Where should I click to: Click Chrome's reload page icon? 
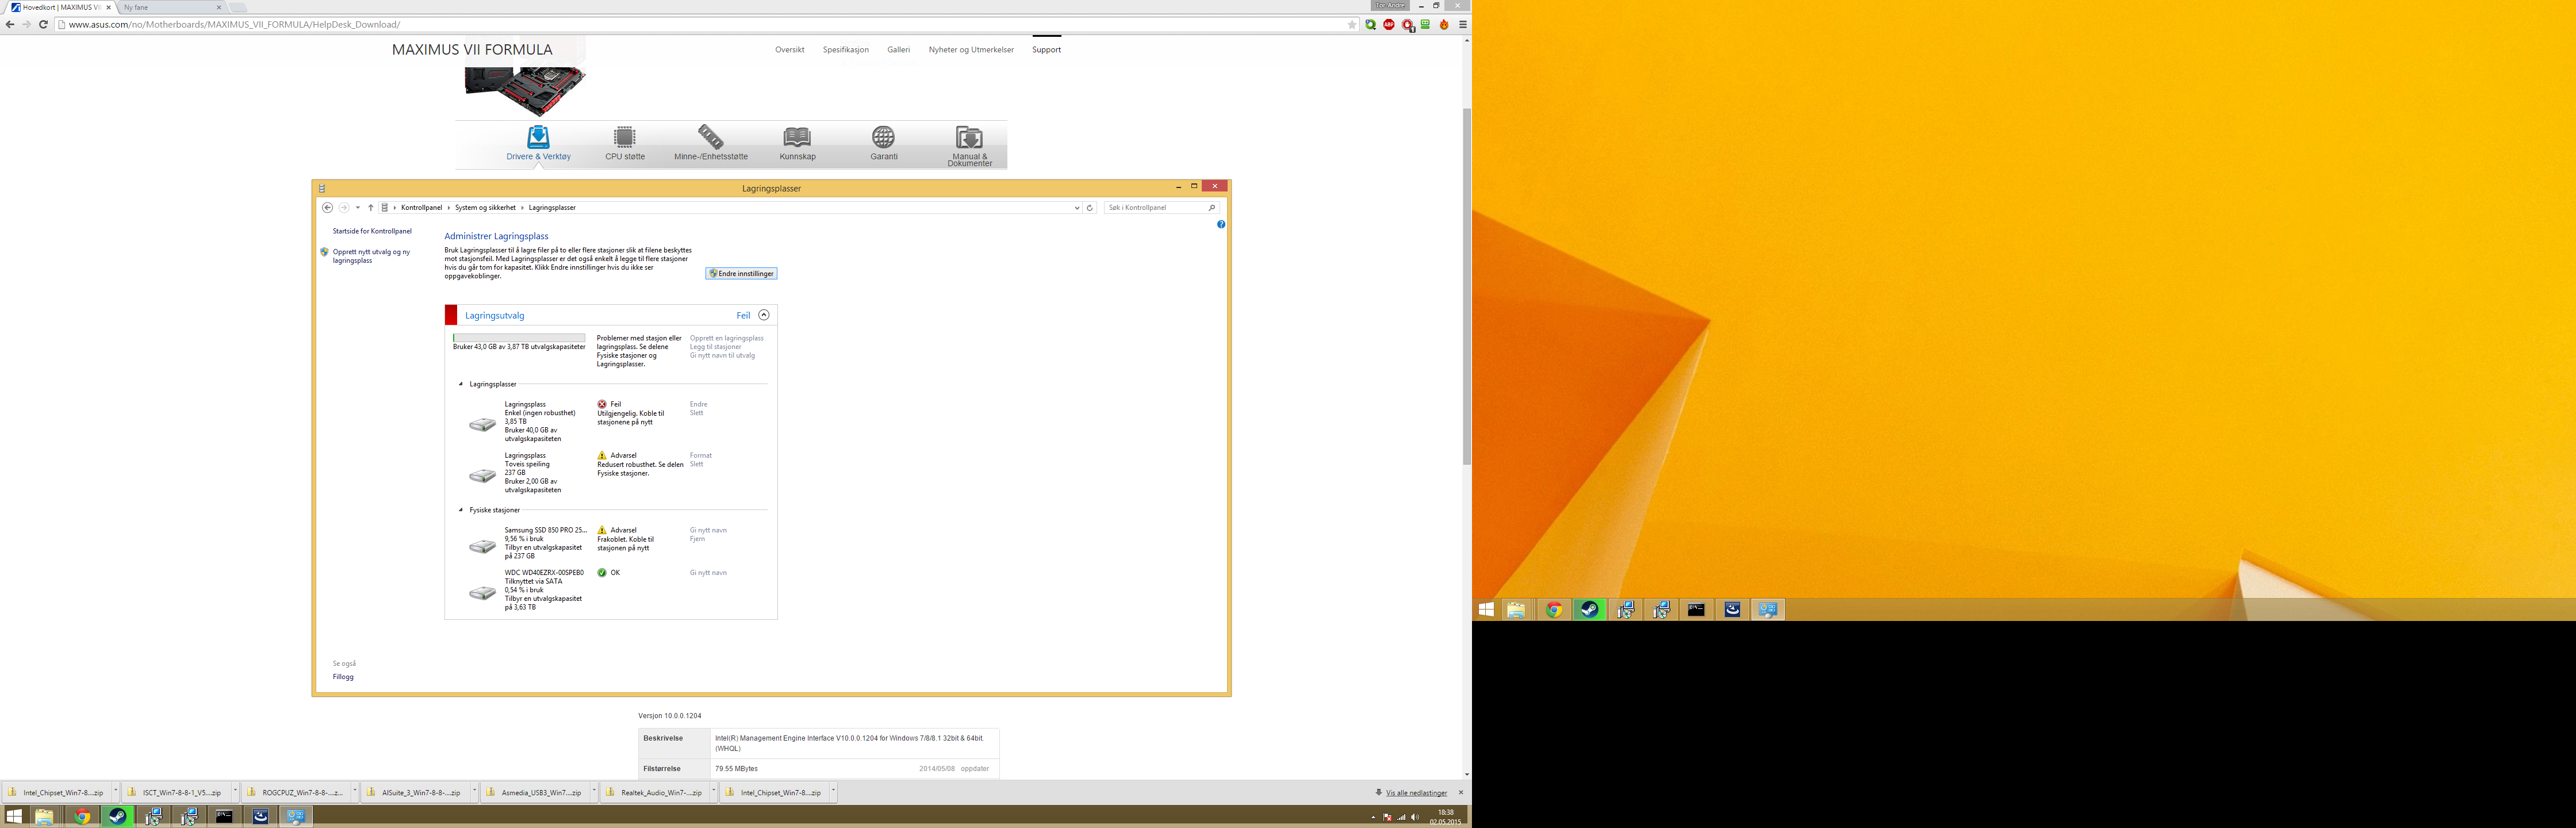point(43,24)
